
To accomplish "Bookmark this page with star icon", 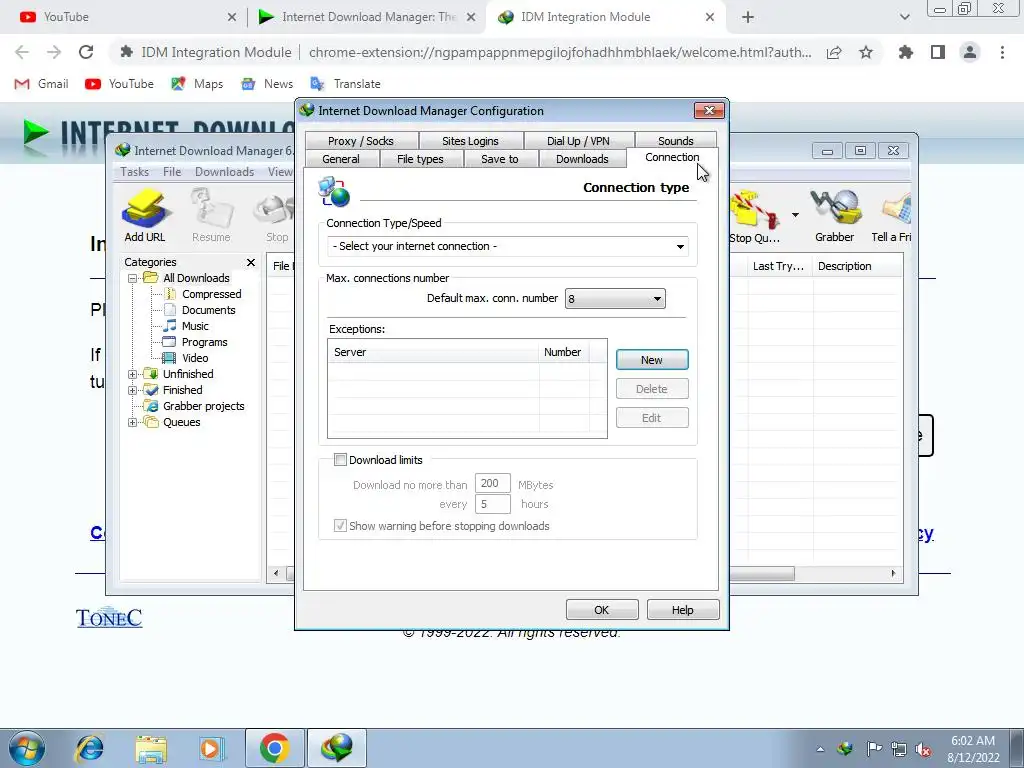I will pos(866,52).
